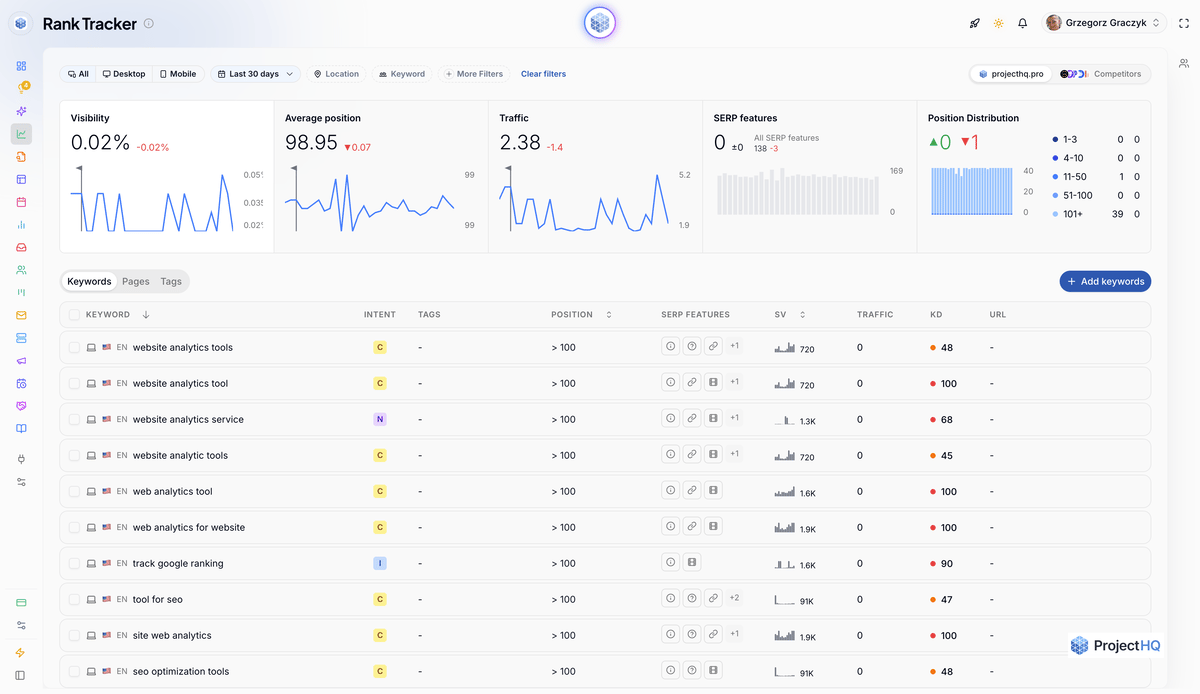Click the ProjectHQ logo at the sidebar top

[x=21, y=23]
